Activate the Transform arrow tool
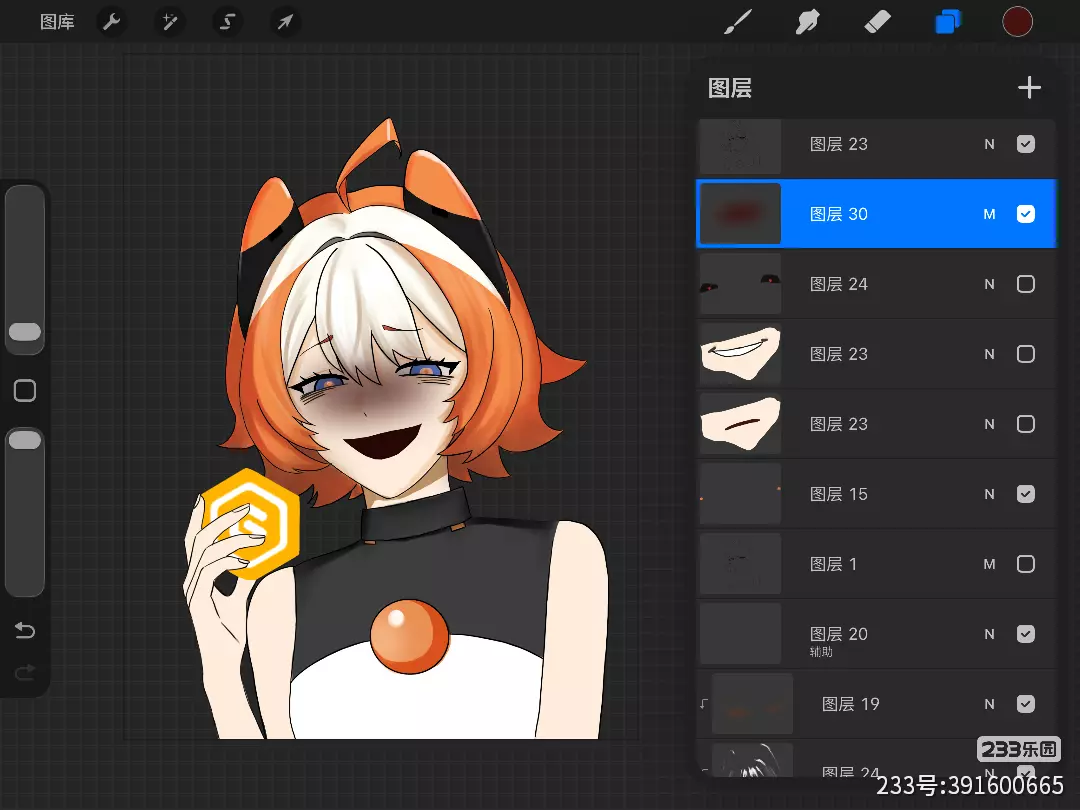 pos(285,22)
